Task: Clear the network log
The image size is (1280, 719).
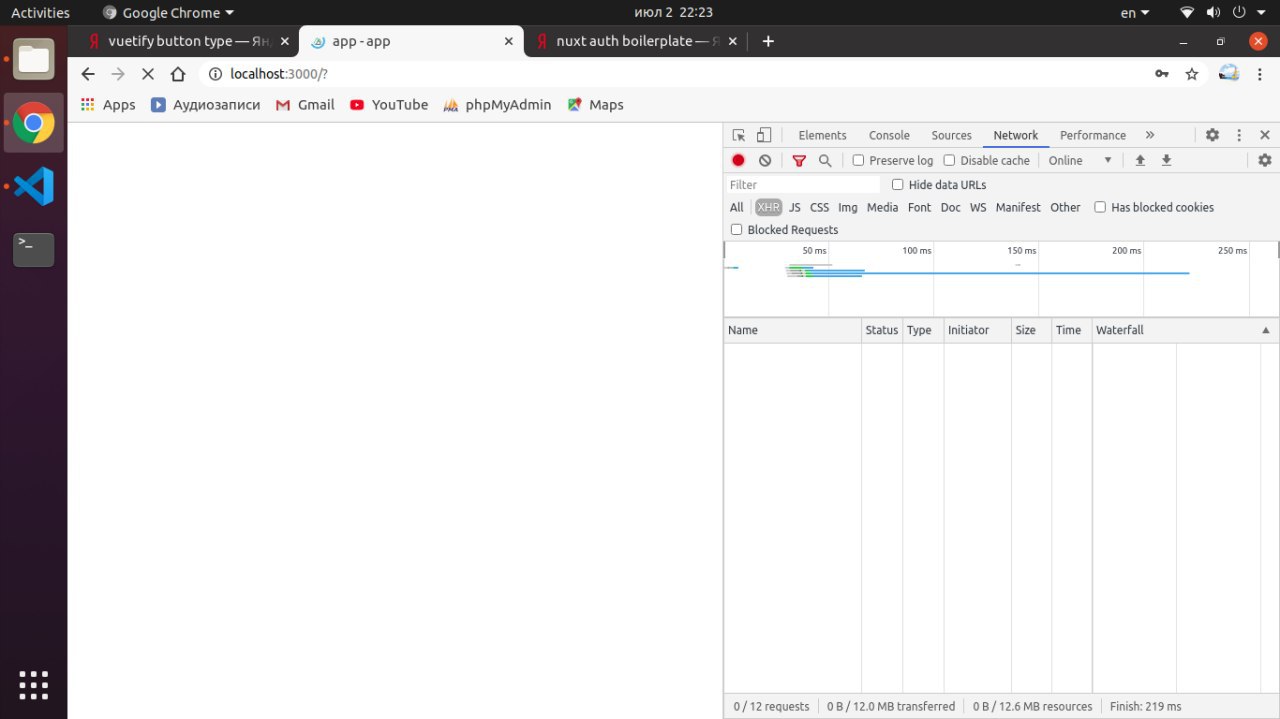Action: pos(765,160)
